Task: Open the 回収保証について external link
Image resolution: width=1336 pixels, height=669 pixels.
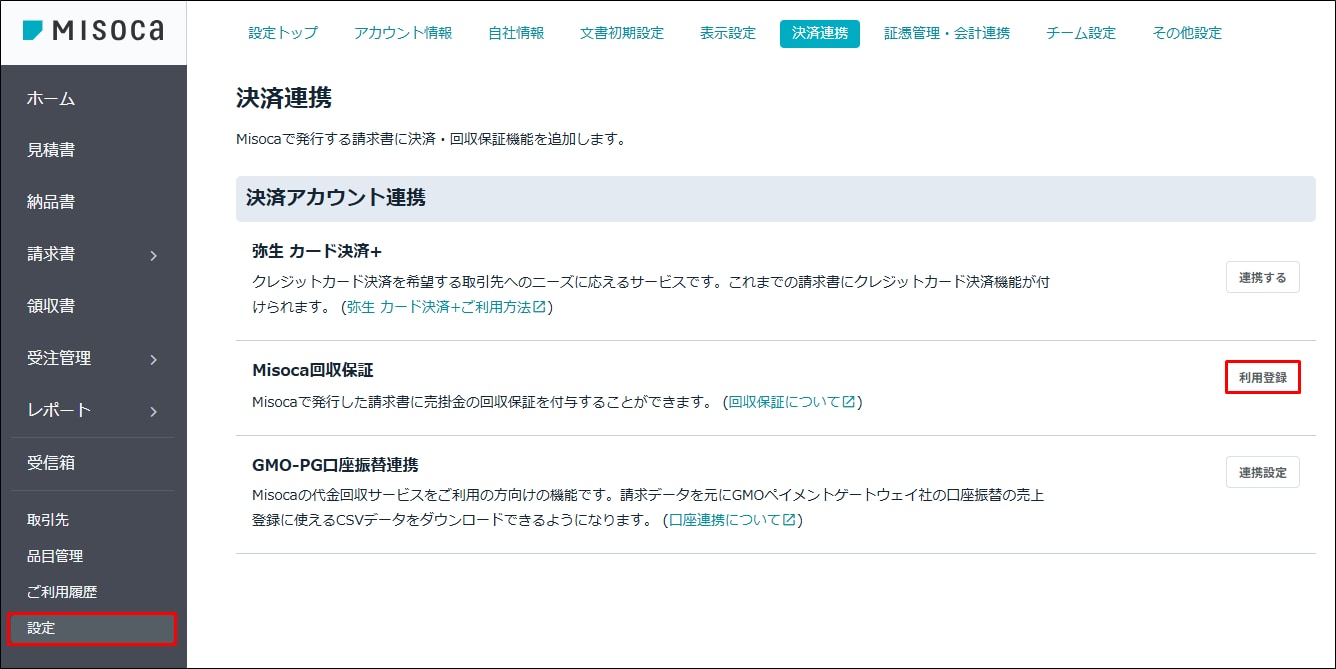Action: [791, 402]
